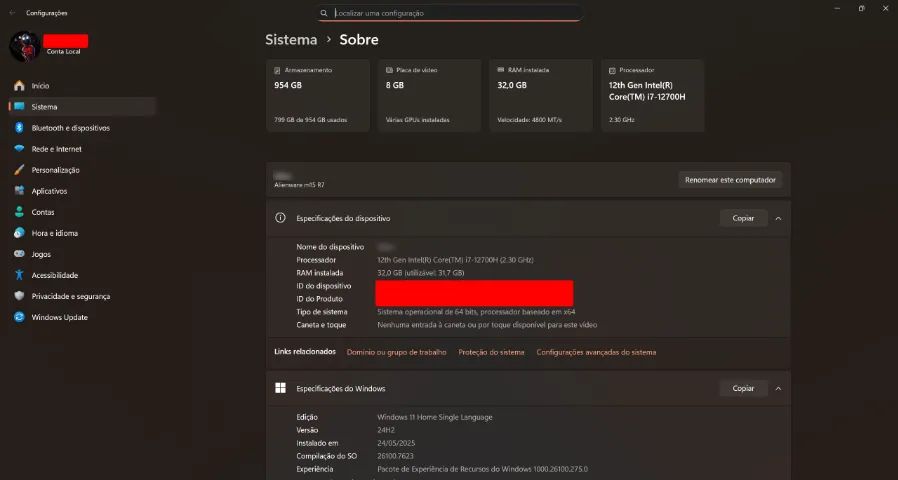Click the 24/05/2025 install date value

coord(396,443)
